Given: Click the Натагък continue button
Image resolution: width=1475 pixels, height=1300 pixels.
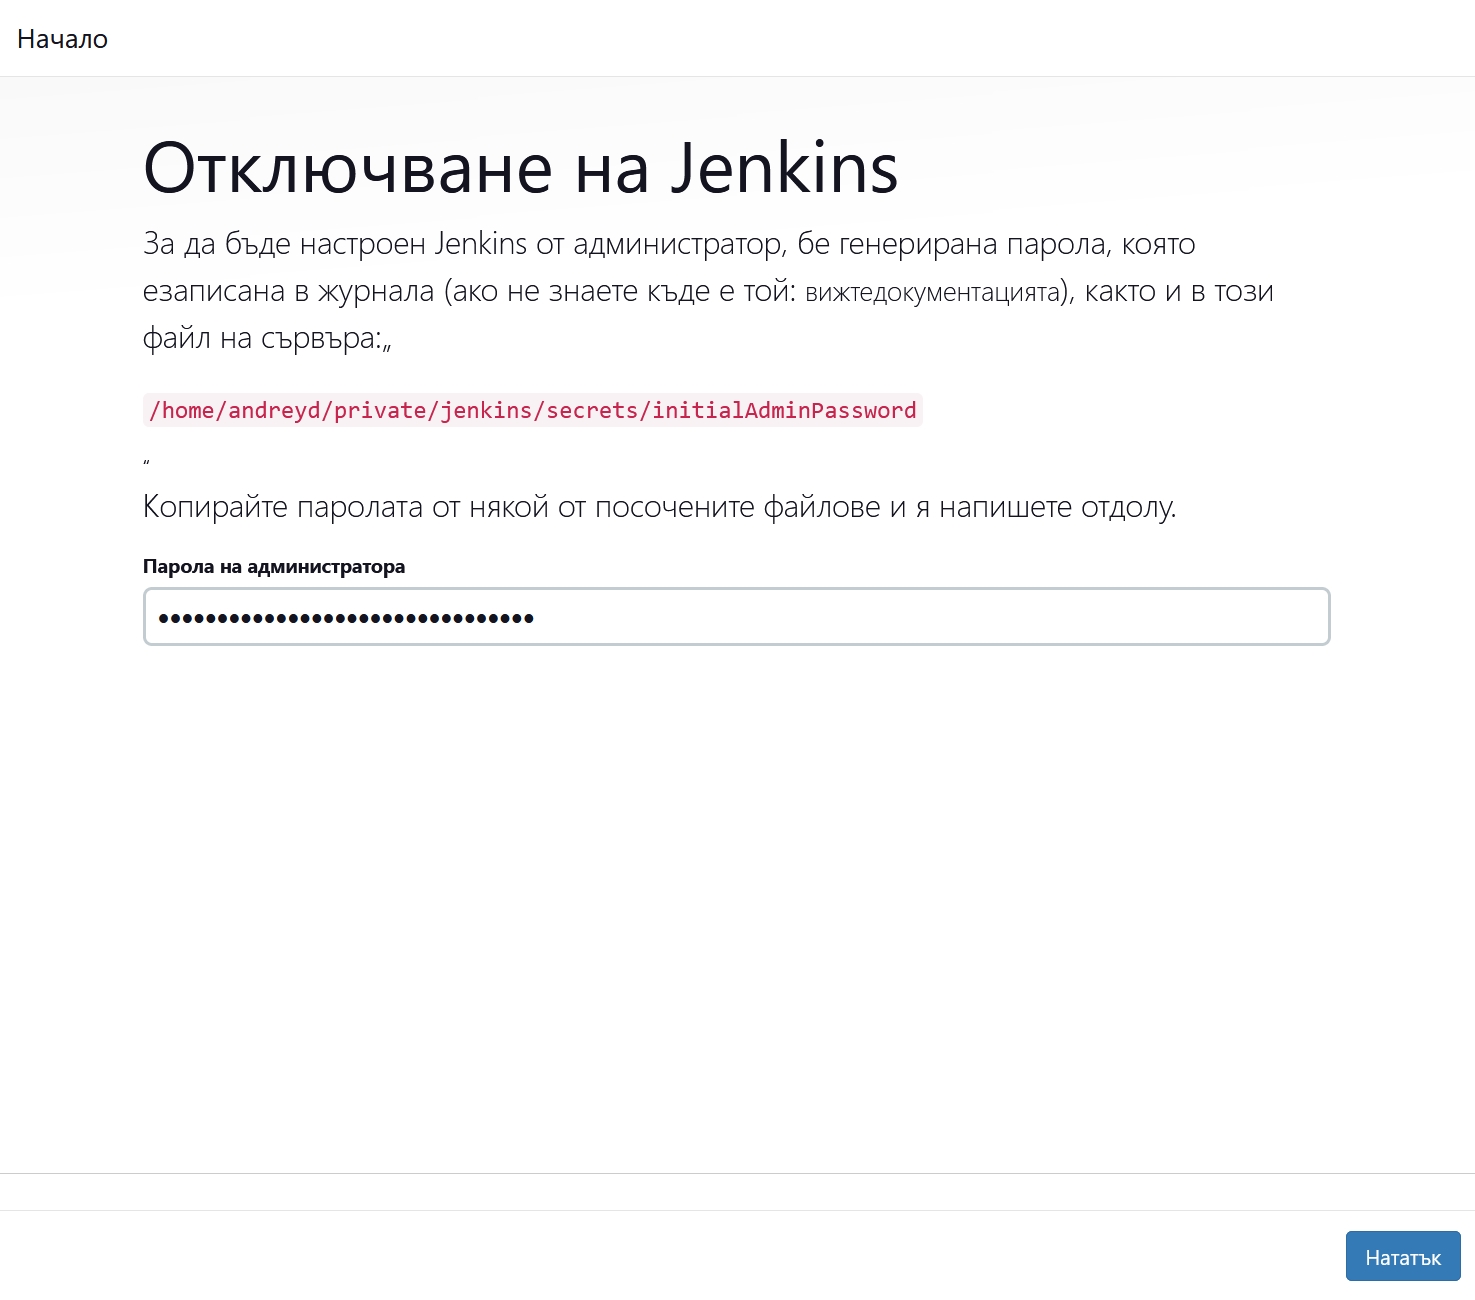Looking at the screenshot, I should (1403, 1256).
